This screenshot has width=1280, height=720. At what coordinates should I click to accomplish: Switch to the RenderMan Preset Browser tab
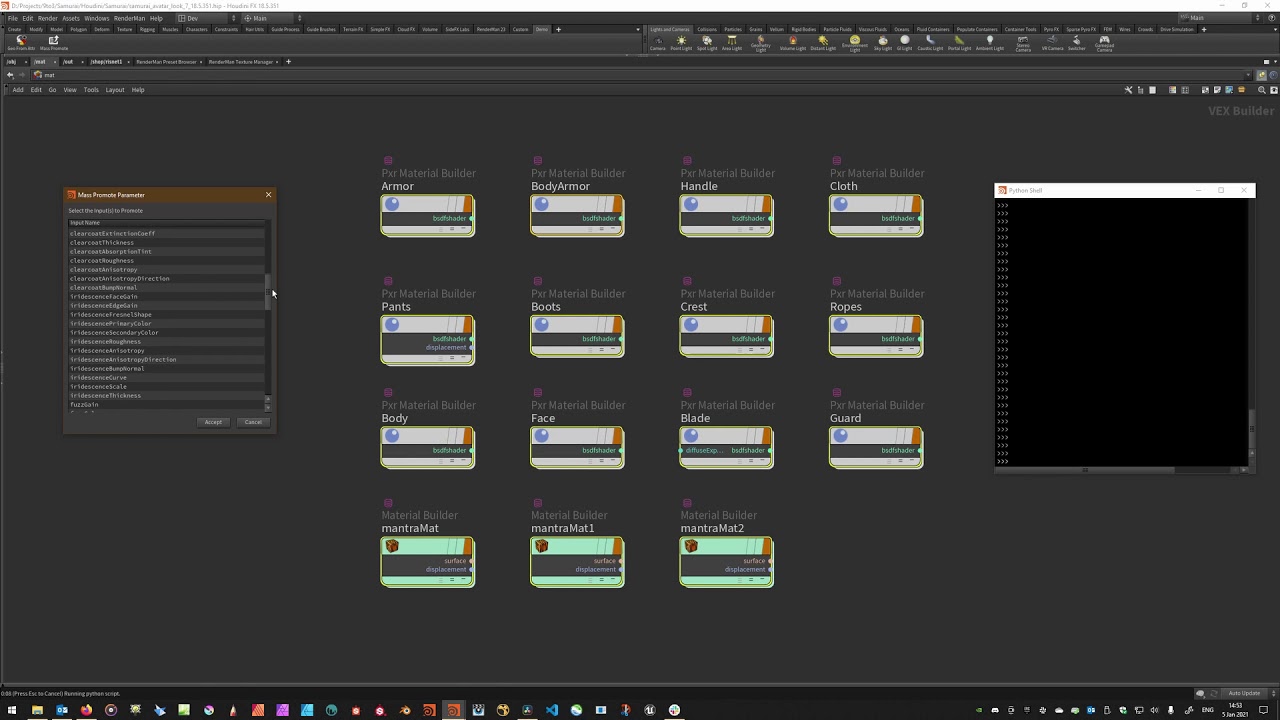[166, 62]
